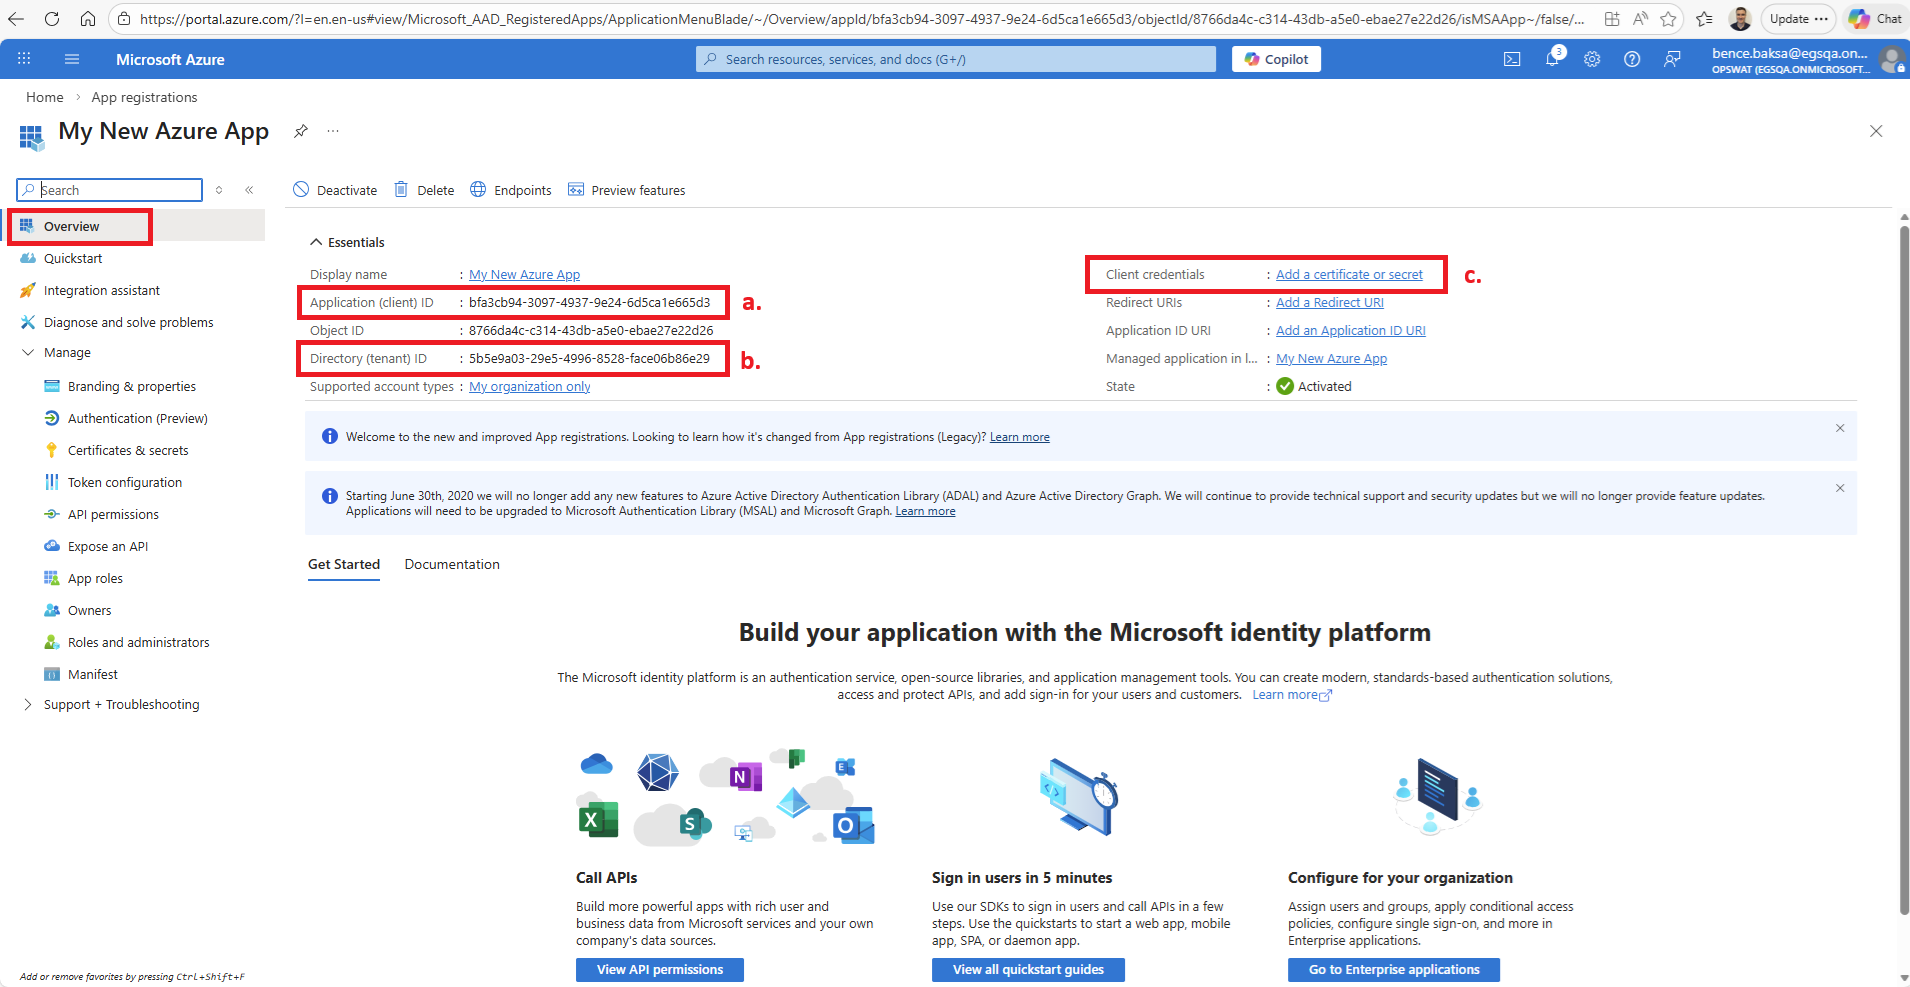Open Certificates & secrets menu item
1910x987 pixels.
(128, 451)
